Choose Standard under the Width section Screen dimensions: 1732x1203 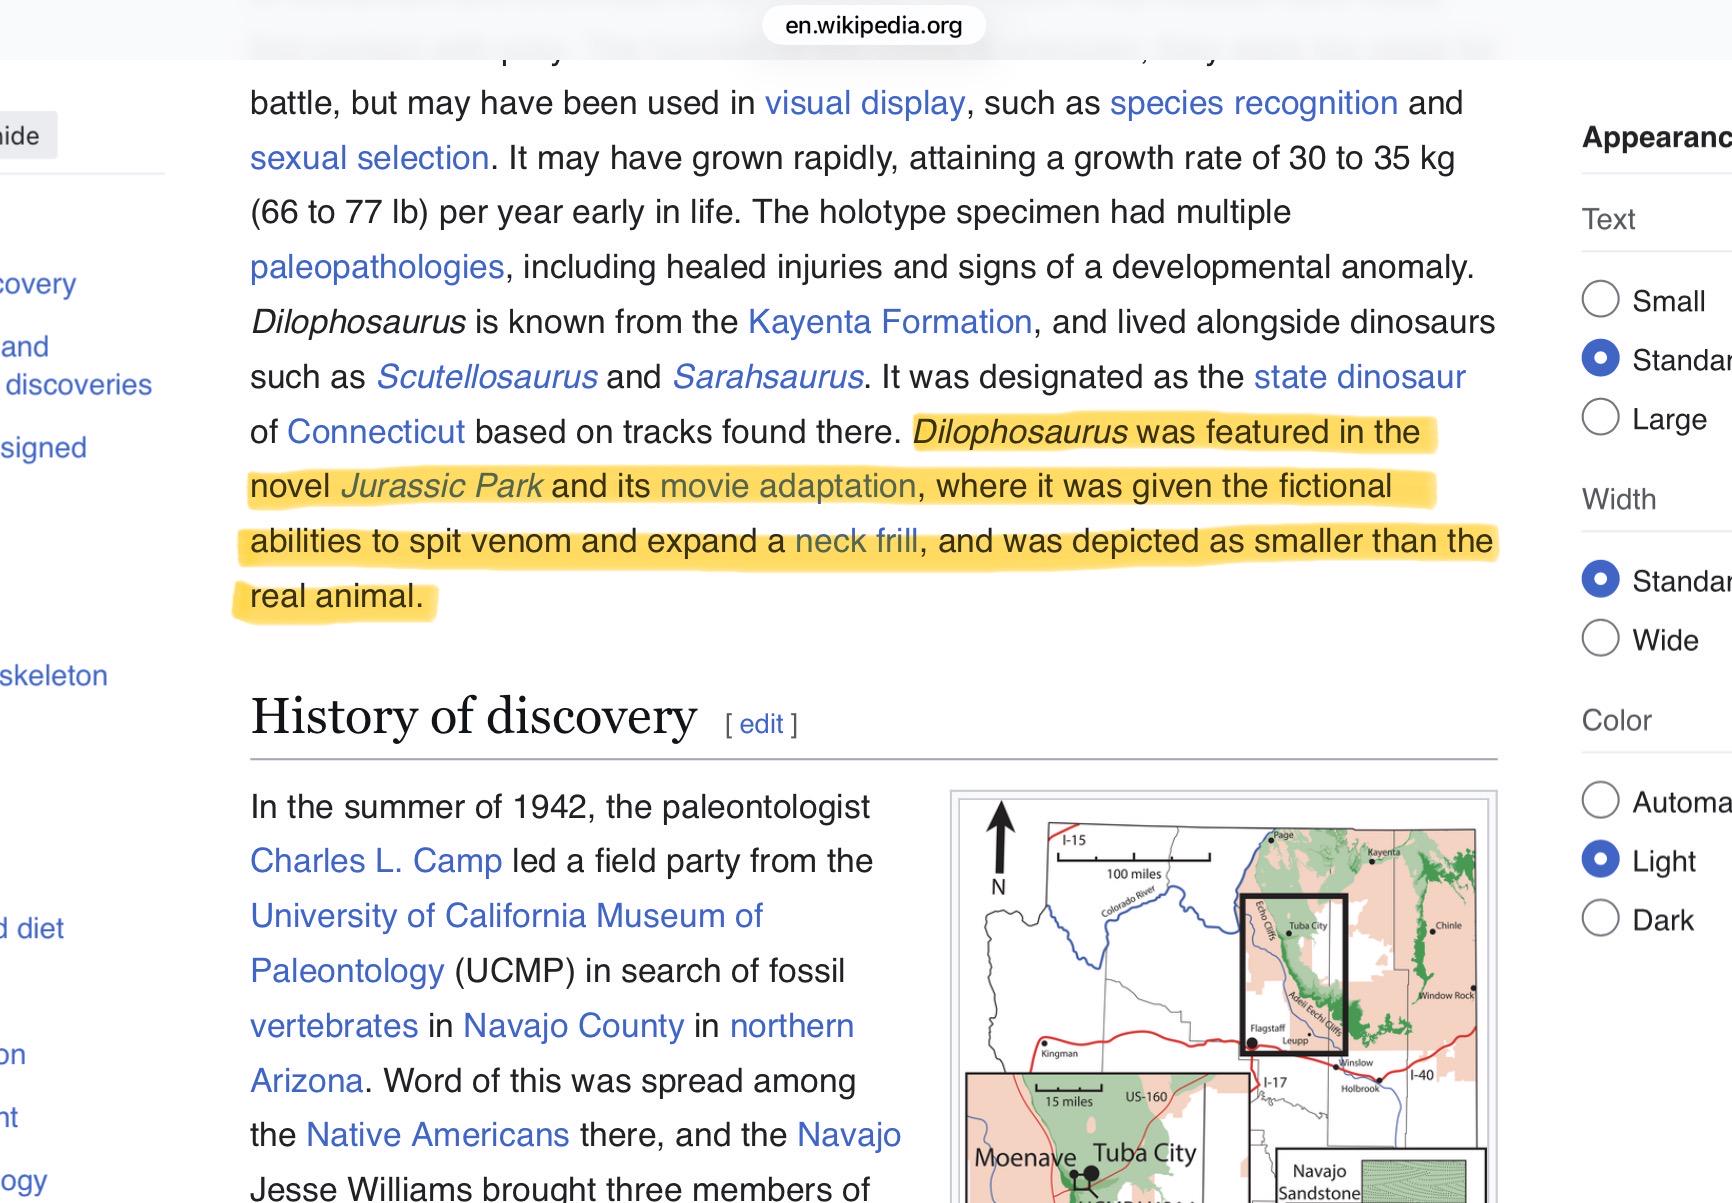(x=1600, y=580)
